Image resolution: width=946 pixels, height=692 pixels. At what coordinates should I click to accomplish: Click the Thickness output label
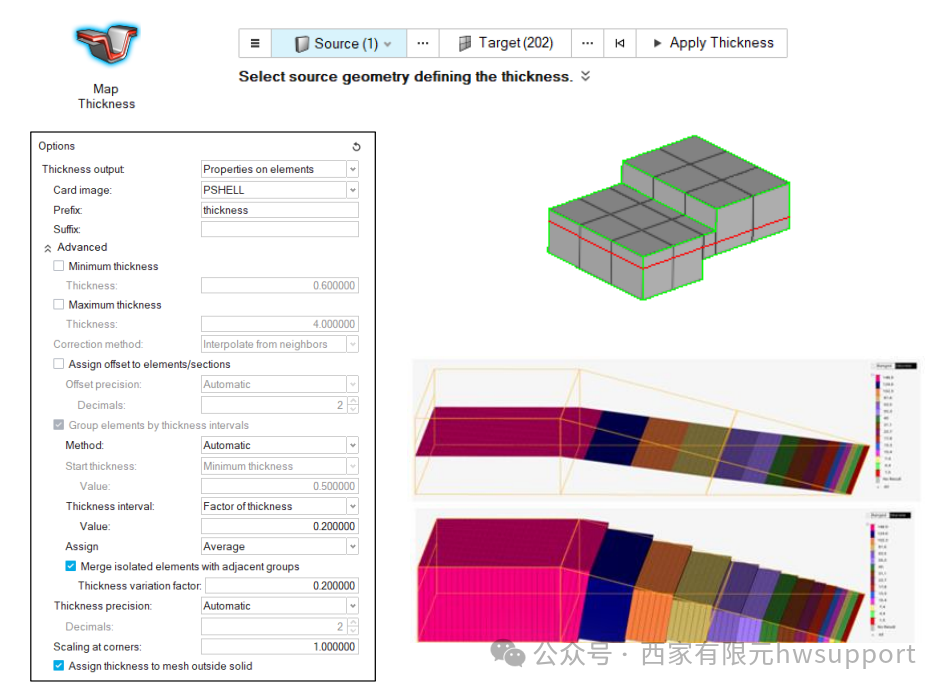pyautogui.click(x=83, y=170)
